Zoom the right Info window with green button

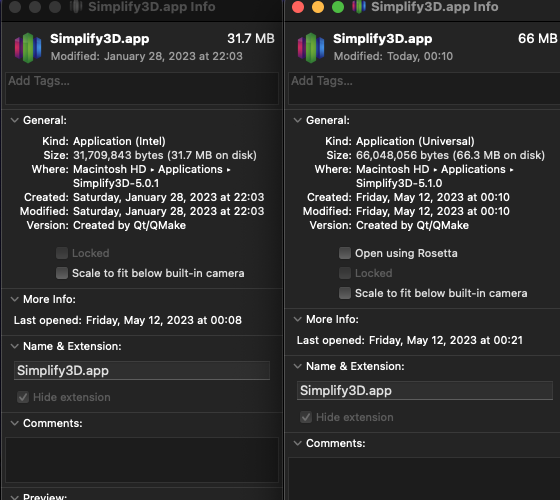pos(338,7)
